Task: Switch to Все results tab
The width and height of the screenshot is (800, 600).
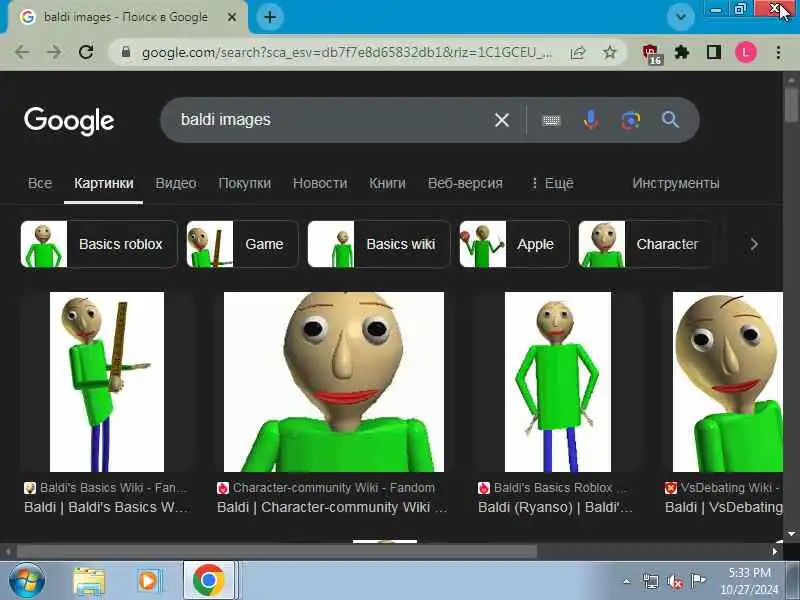Action: point(40,183)
